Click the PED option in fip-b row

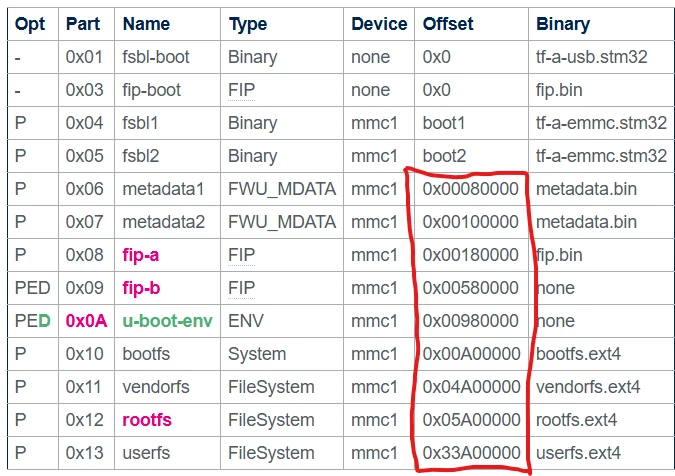pos(33,288)
